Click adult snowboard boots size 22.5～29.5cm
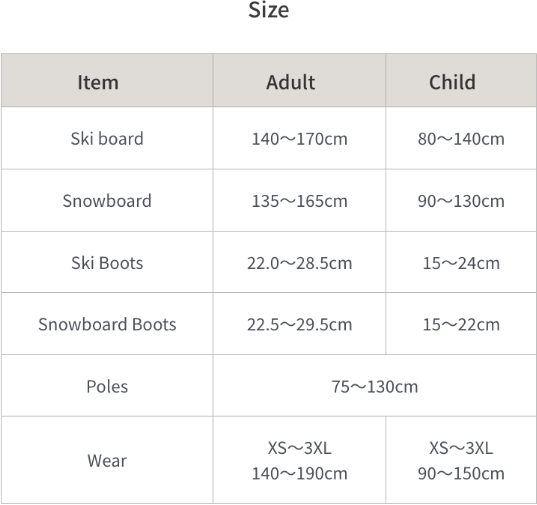This screenshot has height=505, width=537. point(300,325)
